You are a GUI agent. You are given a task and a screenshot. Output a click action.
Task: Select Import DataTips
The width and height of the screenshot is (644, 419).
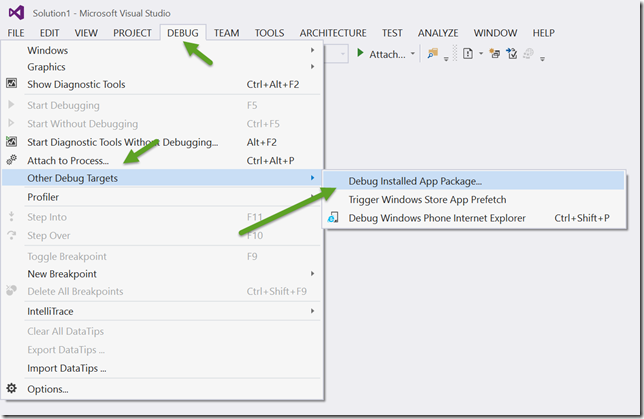coord(162,368)
